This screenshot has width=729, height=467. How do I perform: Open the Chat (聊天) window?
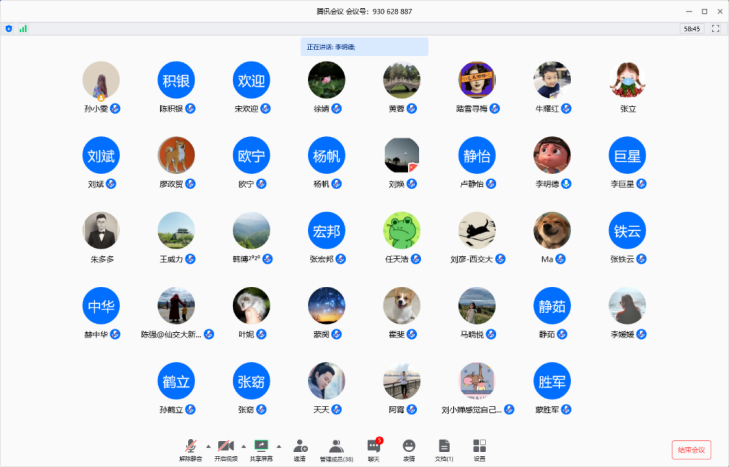tap(374, 446)
